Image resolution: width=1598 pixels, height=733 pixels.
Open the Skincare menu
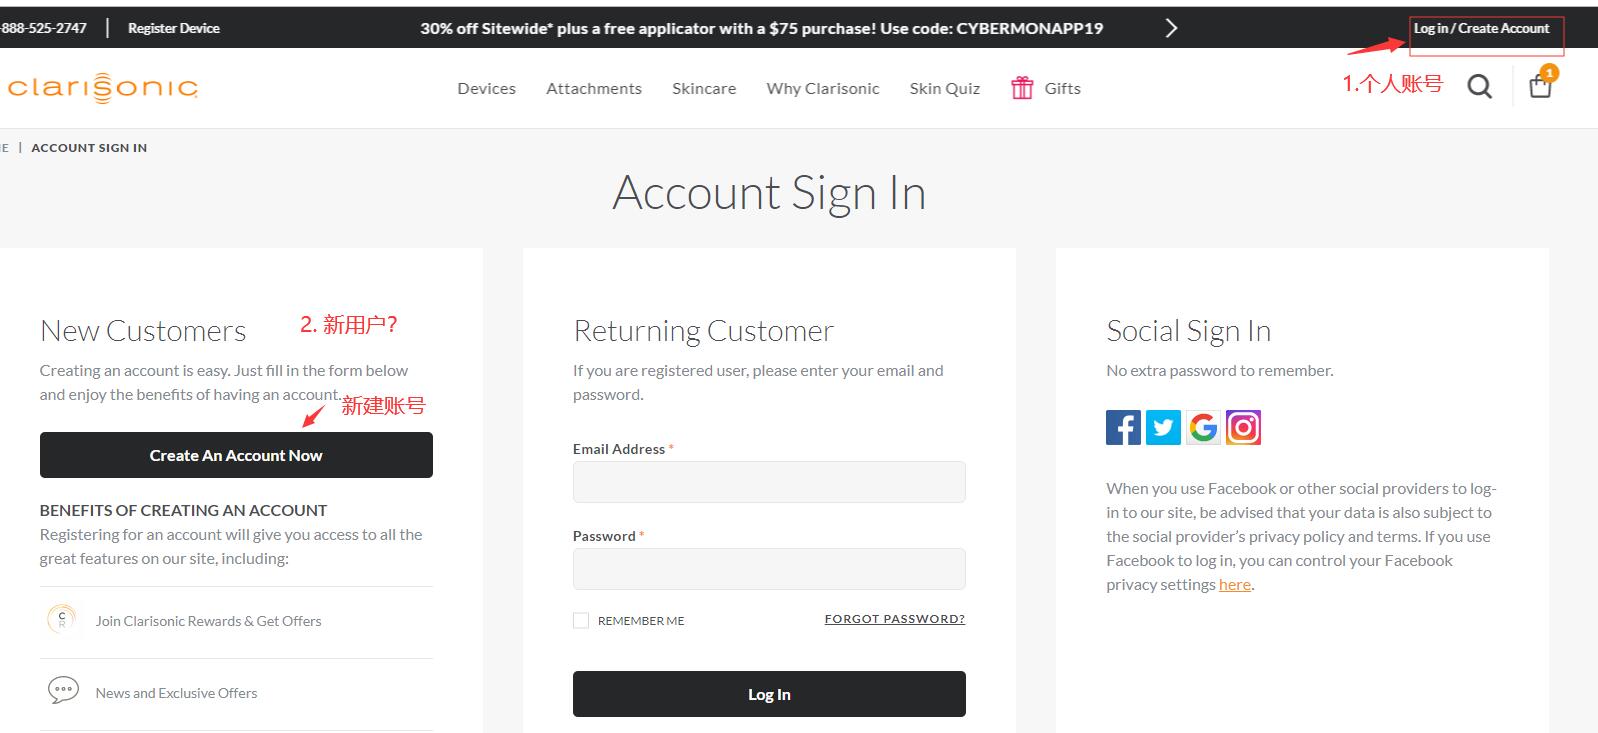[704, 89]
